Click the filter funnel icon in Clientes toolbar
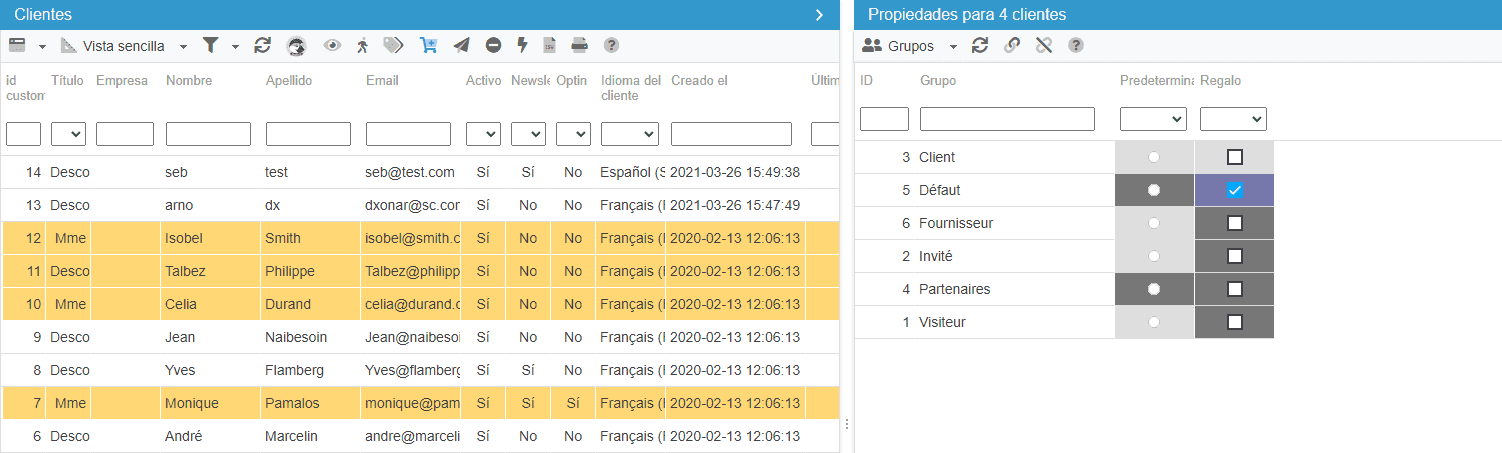Image resolution: width=1502 pixels, height=453 pixels. pyautogui.click(x=210, y=45)
